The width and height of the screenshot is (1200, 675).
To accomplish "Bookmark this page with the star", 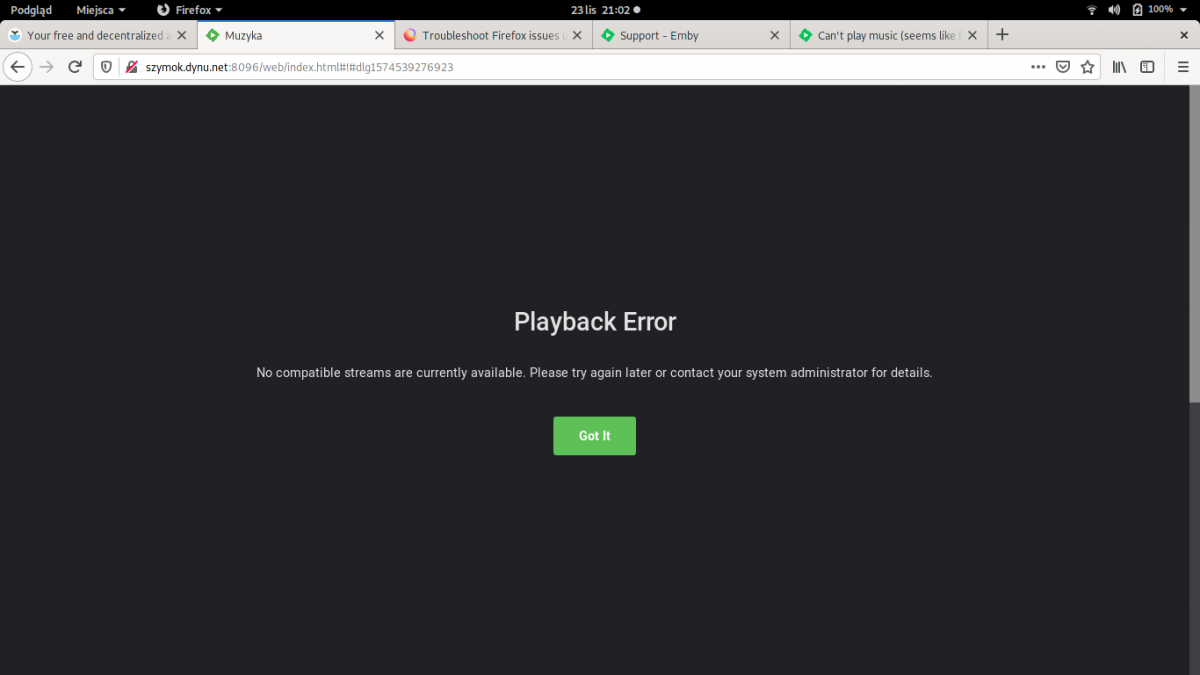I will pyautogui.click(x=1087, y=66).
